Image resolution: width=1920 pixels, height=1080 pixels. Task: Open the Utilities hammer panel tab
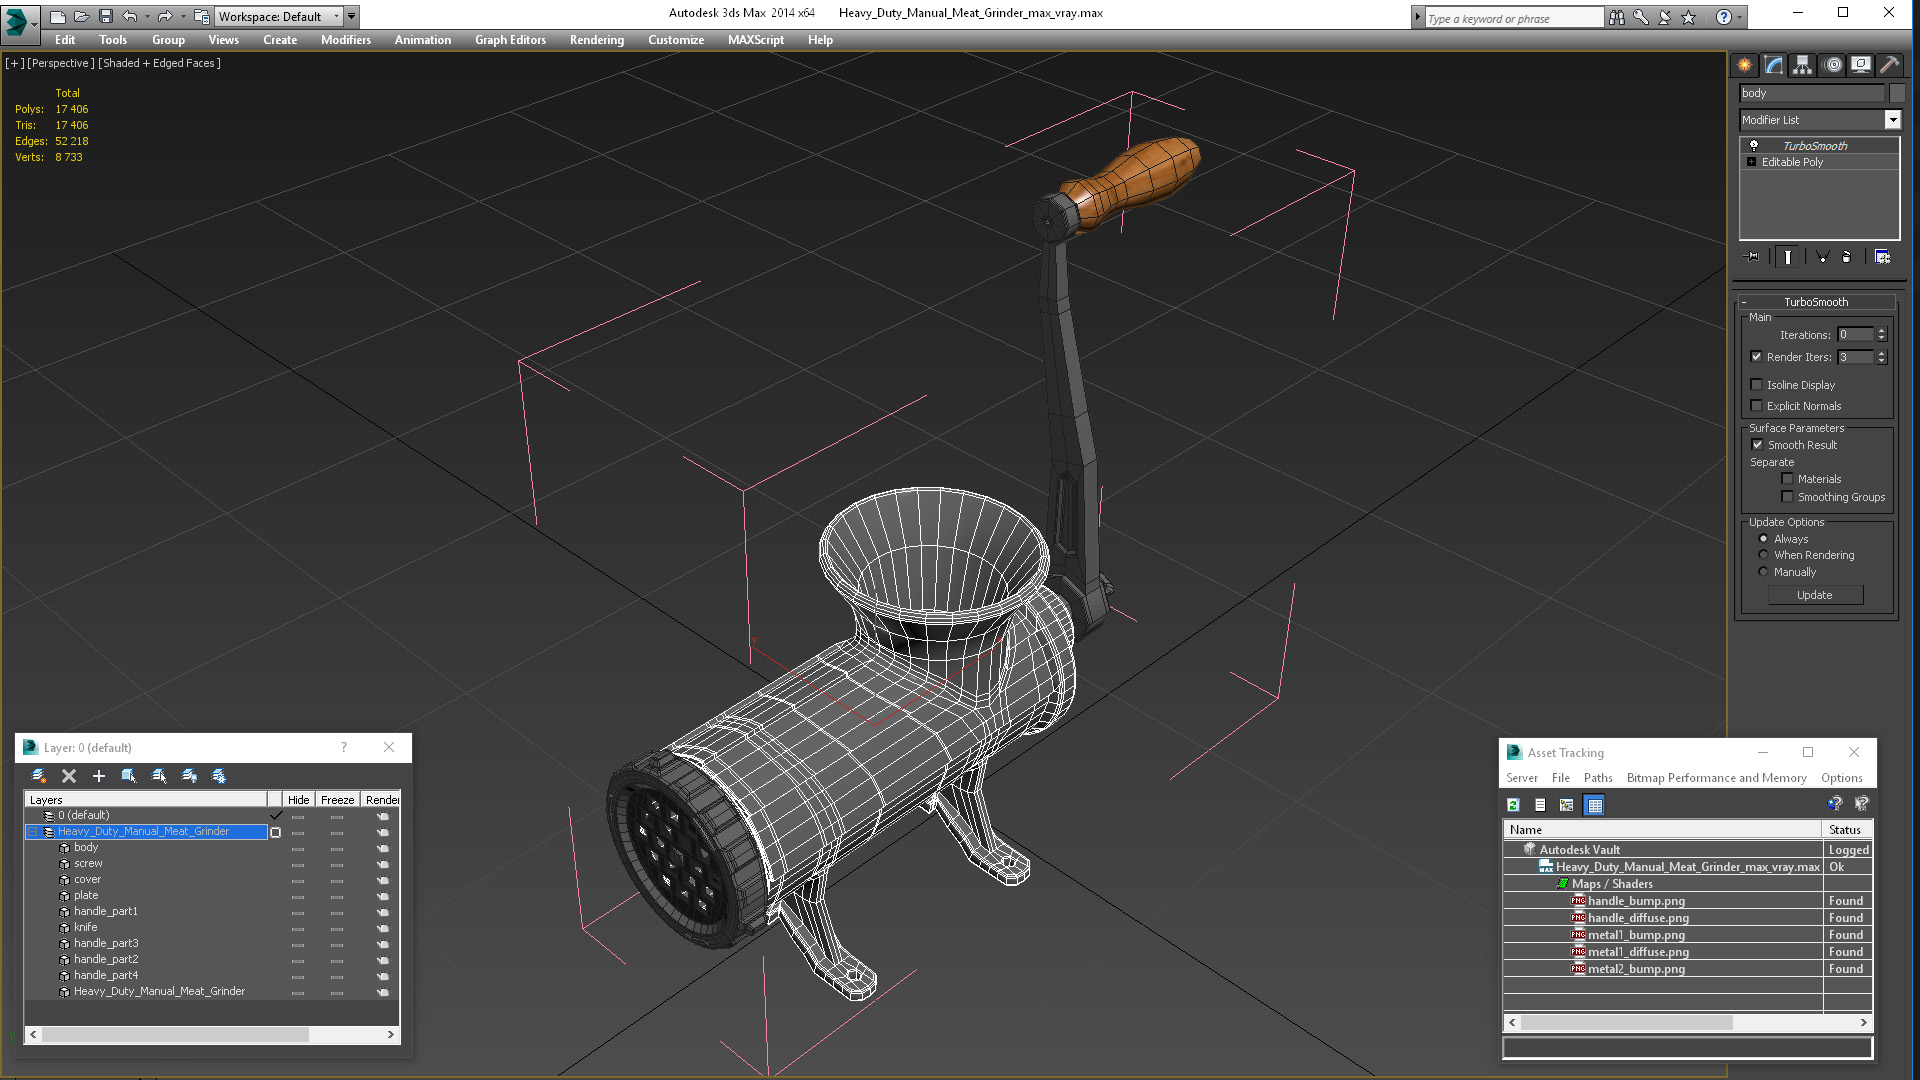(1888, 65)
